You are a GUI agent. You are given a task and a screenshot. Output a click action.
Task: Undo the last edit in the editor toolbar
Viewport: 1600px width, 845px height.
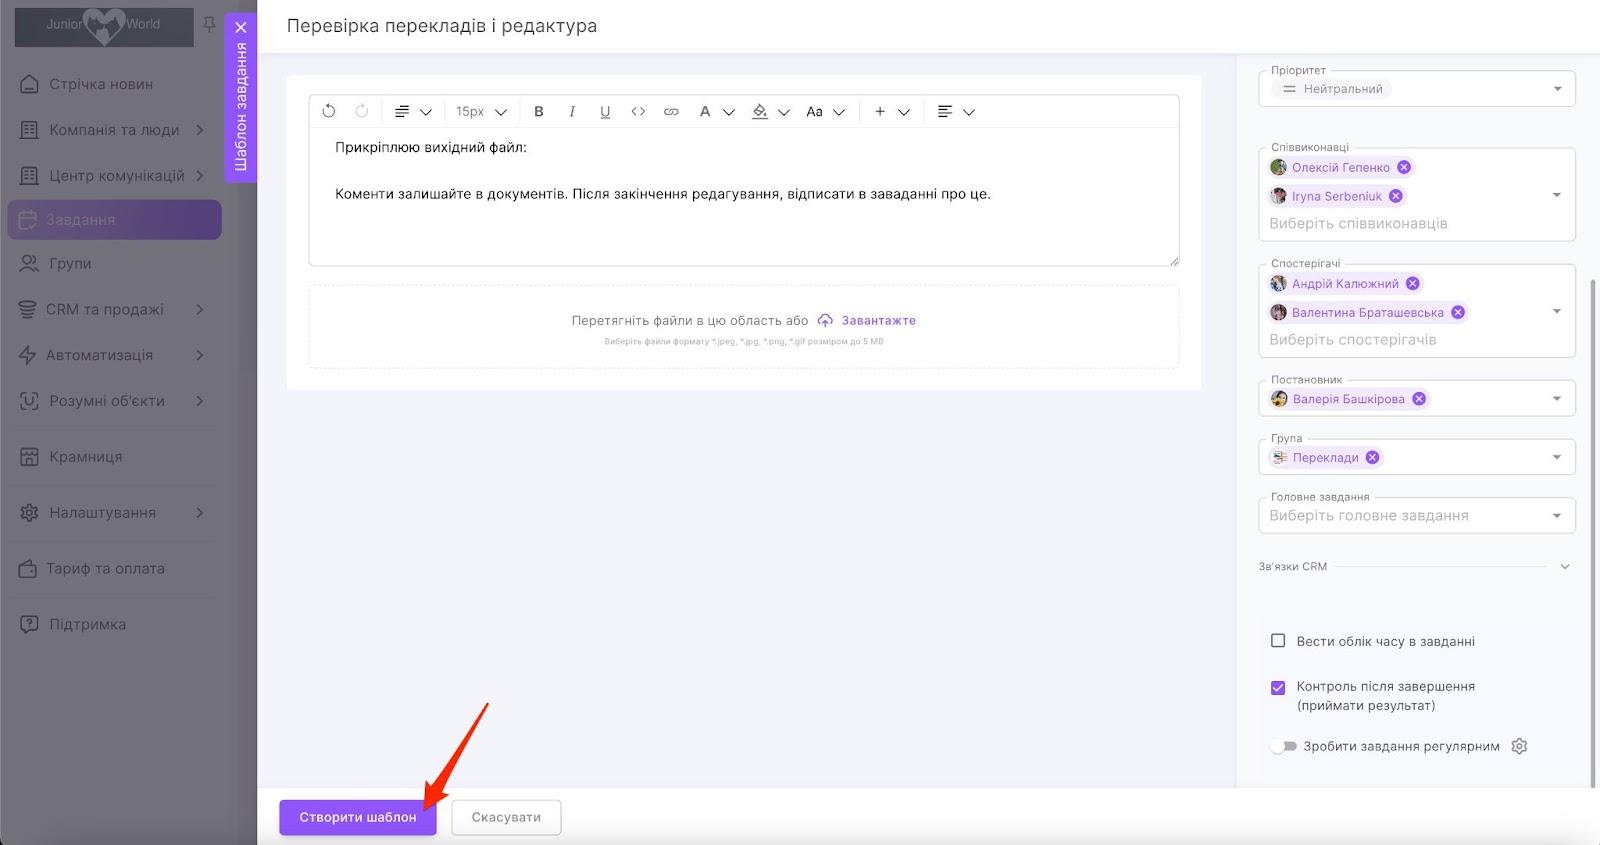(x=329, y=111)
